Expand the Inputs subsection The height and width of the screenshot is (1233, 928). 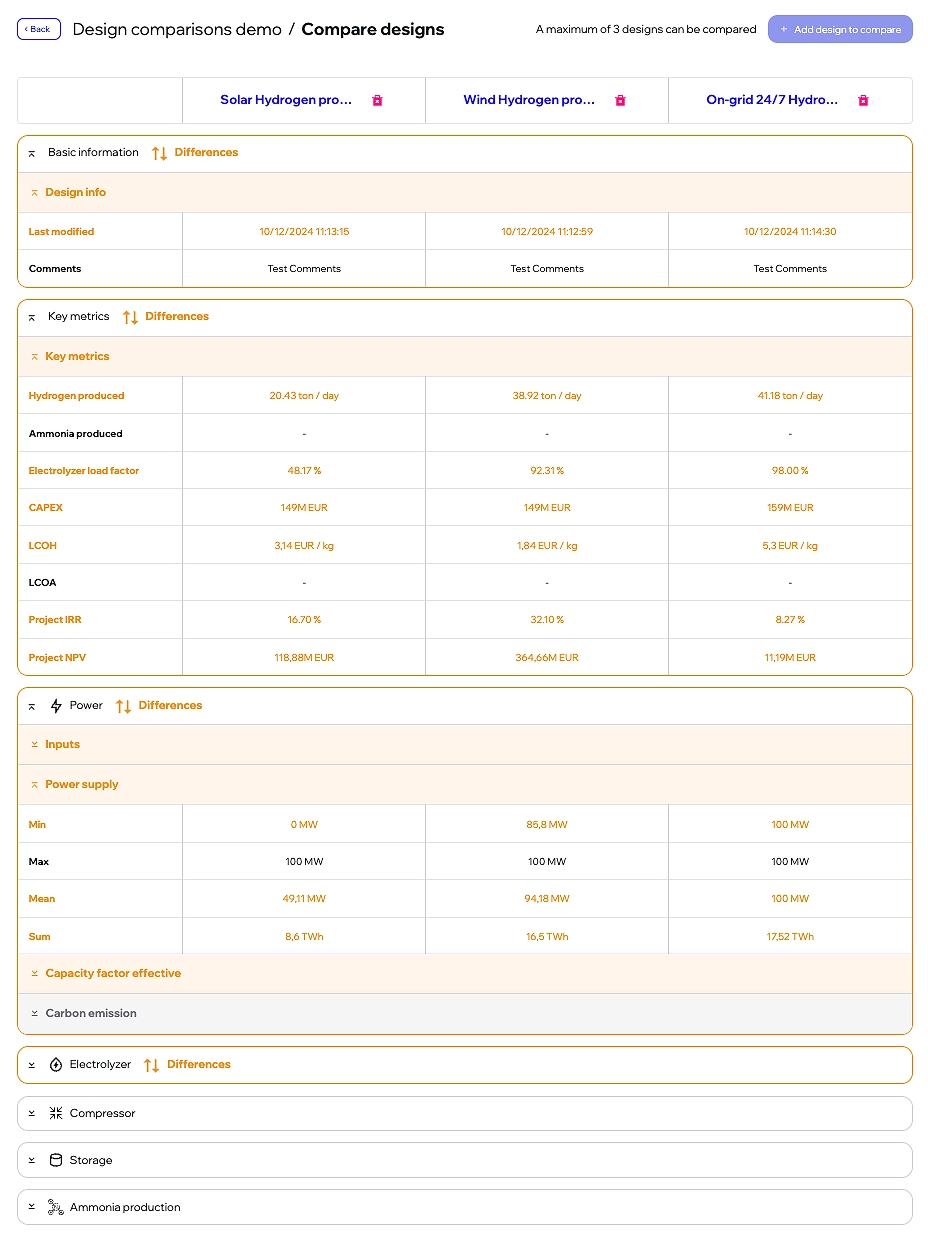tap(35, 744)
